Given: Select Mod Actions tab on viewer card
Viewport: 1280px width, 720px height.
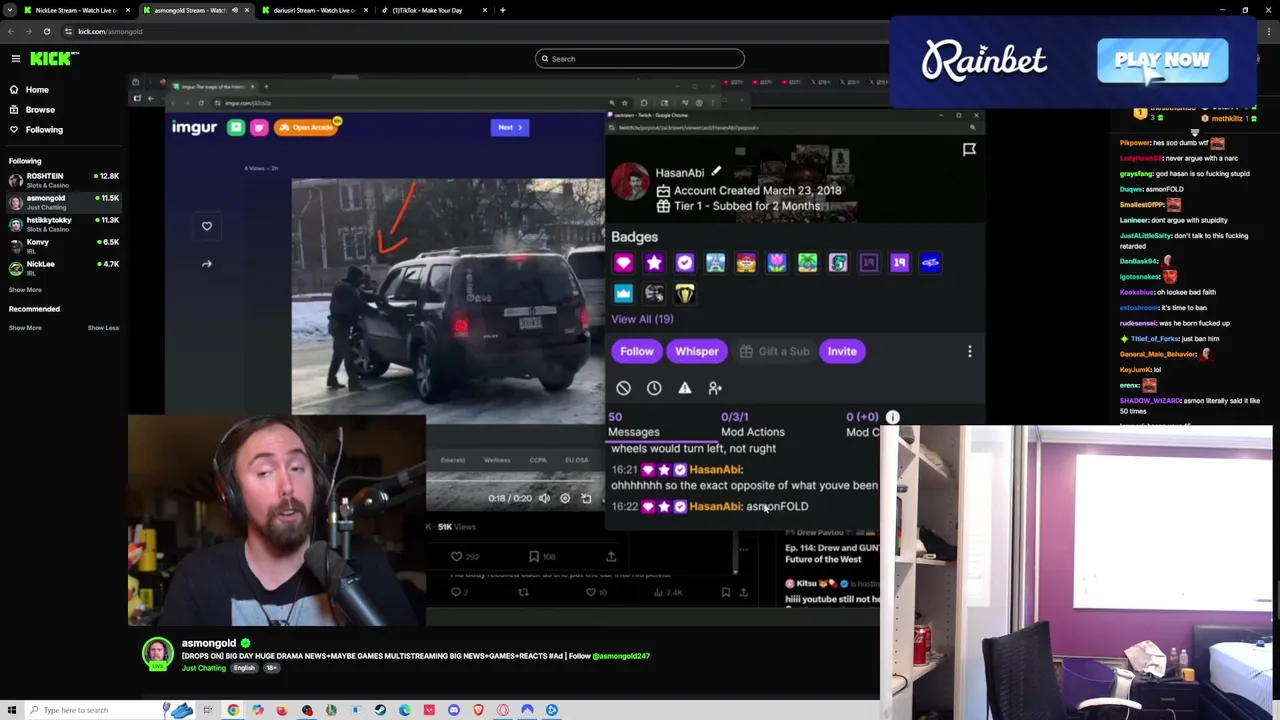Looking at the screenshot, I should click(753, 425).
